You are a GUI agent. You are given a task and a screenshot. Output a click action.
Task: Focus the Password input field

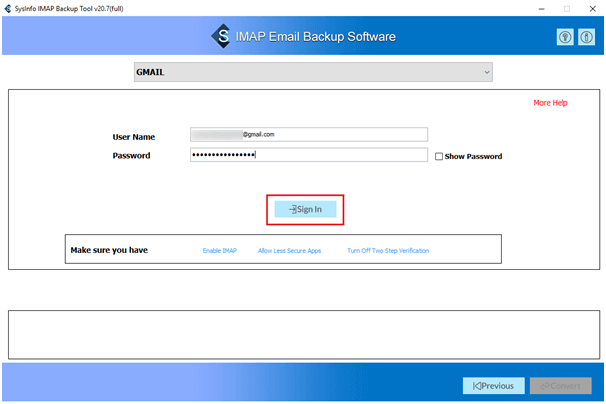point(309,155)
